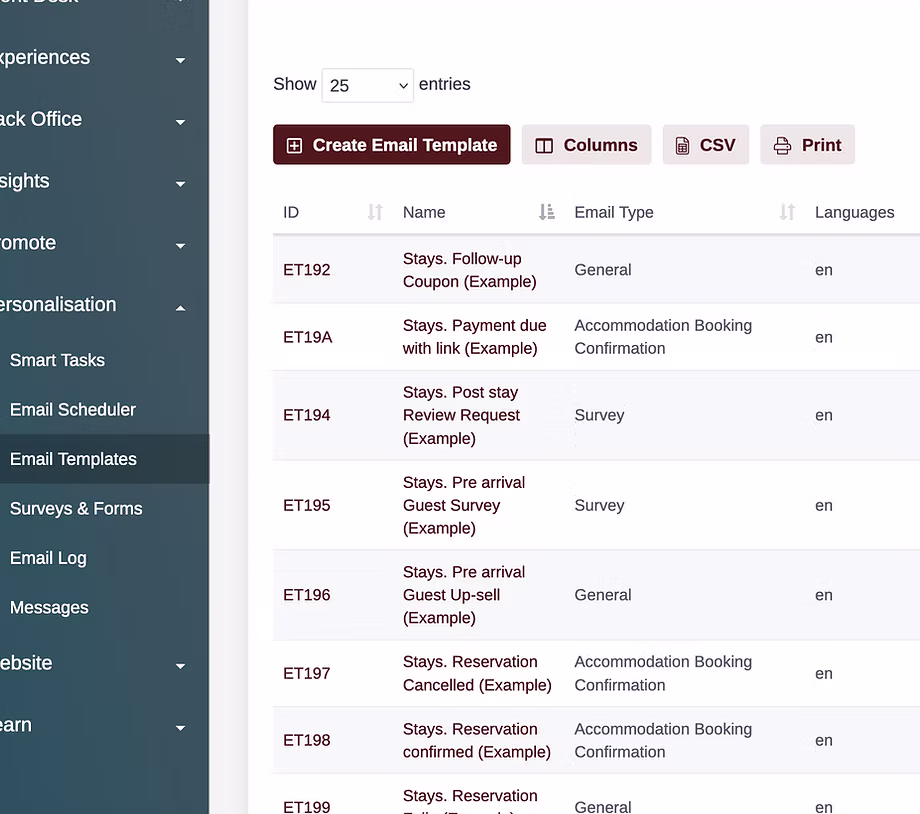Expand the Insights sidebar menu
This screenshot has height=814, width=920.
[180, 184]
